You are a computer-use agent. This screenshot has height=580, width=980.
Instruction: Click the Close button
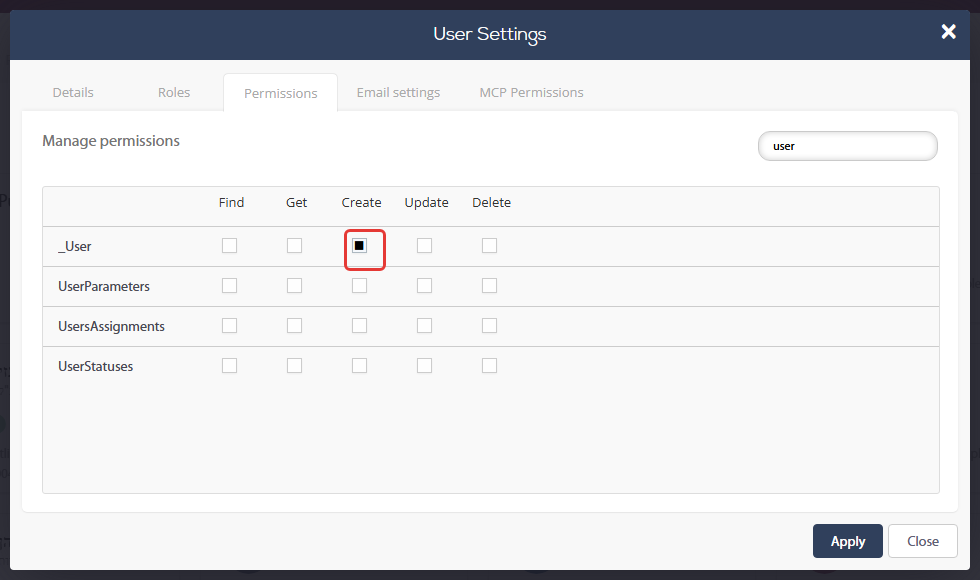pos(922,541)
